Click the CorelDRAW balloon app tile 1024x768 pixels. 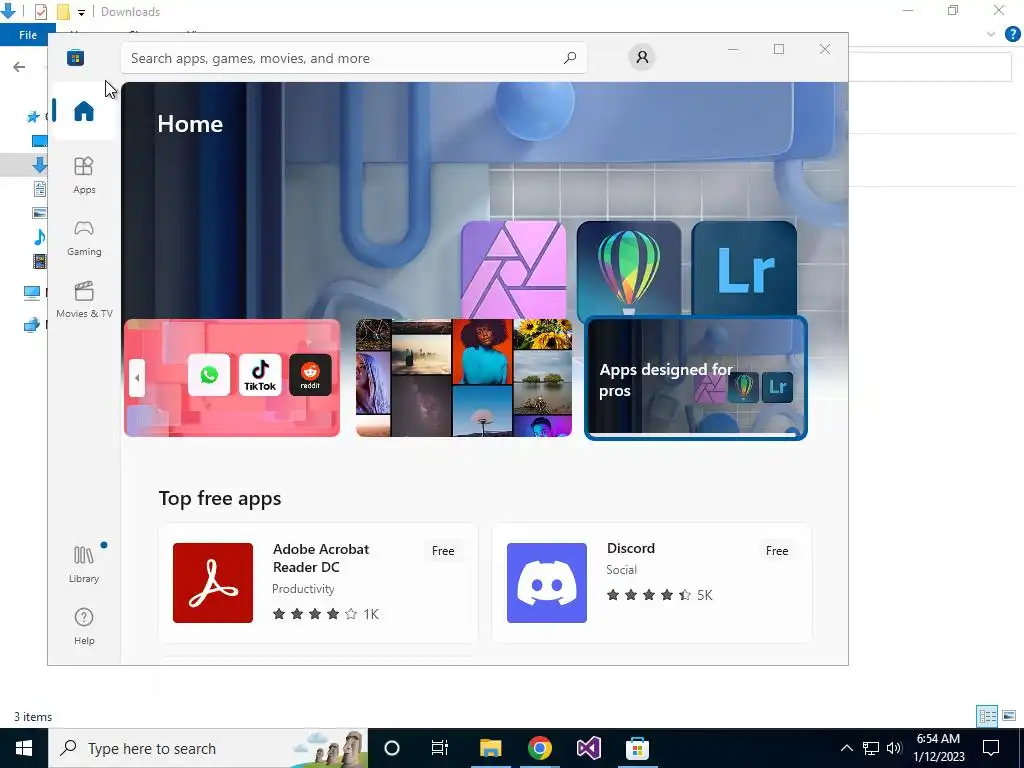(x=628, y=269)
